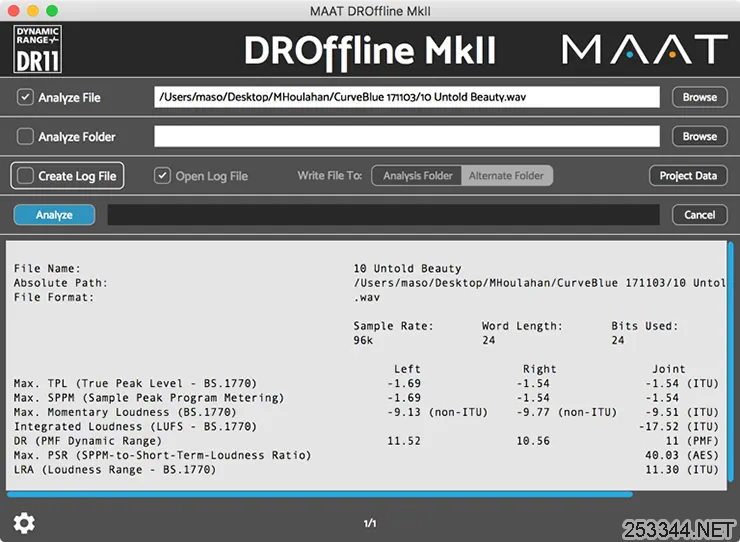Browse for a folder to analyze
The height and width of the screenshot is (542, 740).
pyautogui.click(x=699, y=136)
